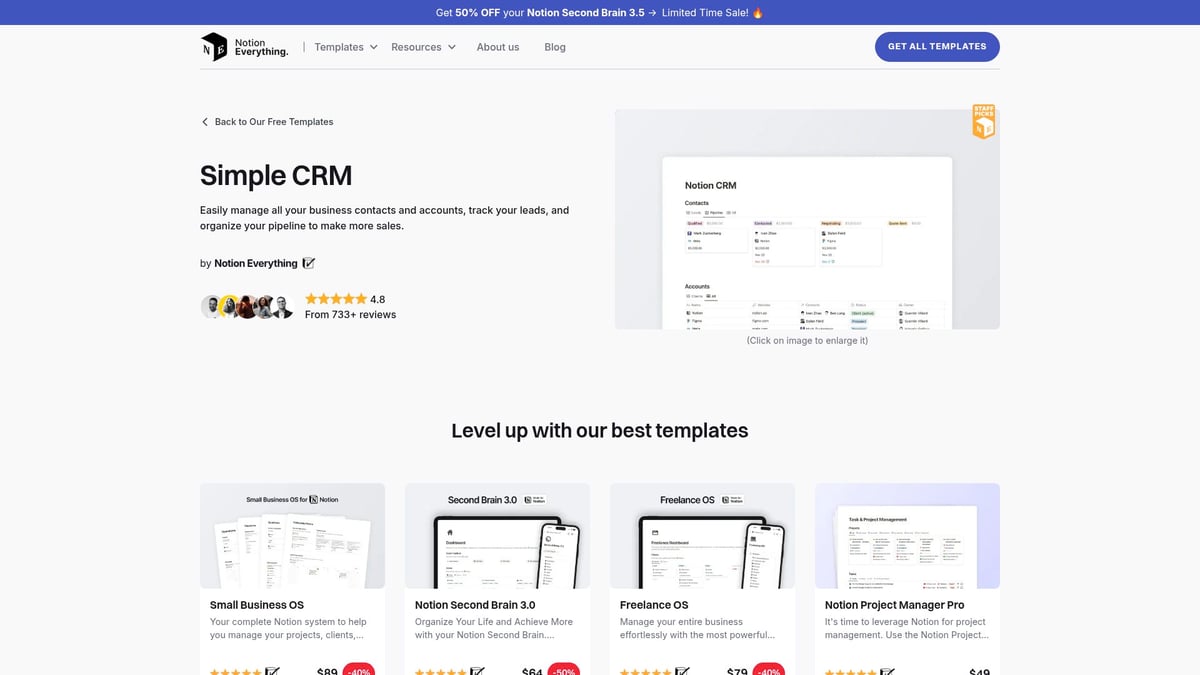Click the Simple CRM preview image to enlarge it
The image size is (1200, 675).
(x=806, y=218)
